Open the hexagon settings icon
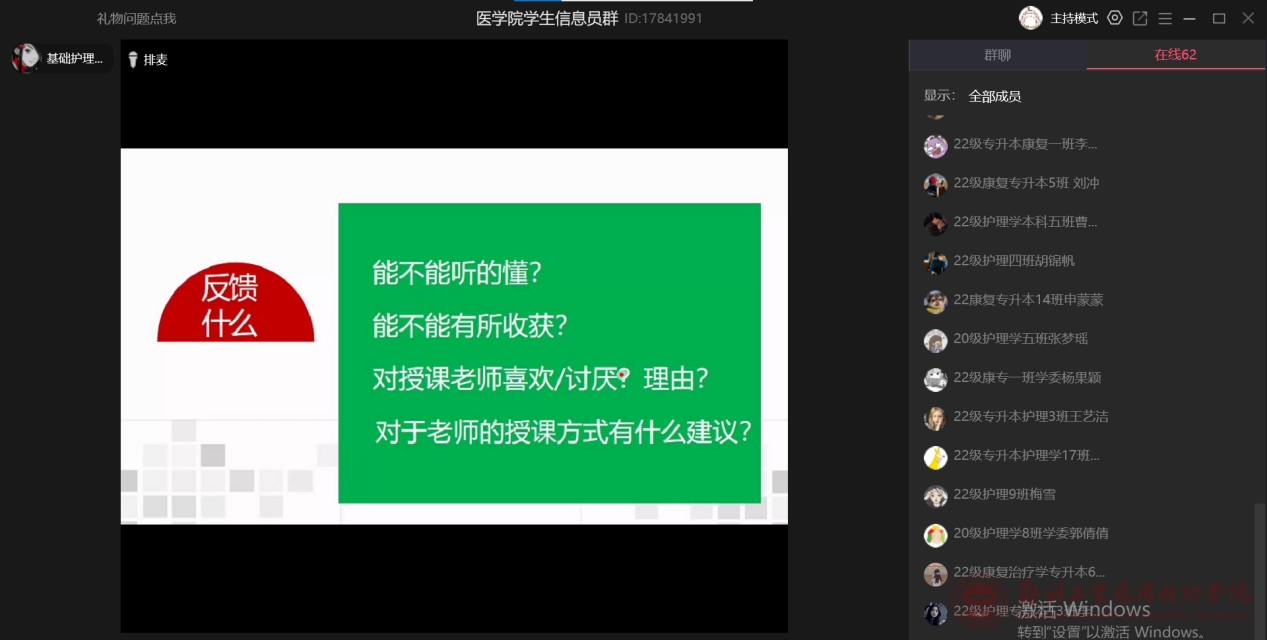 pyautogui.click(x=1115, y=18)
